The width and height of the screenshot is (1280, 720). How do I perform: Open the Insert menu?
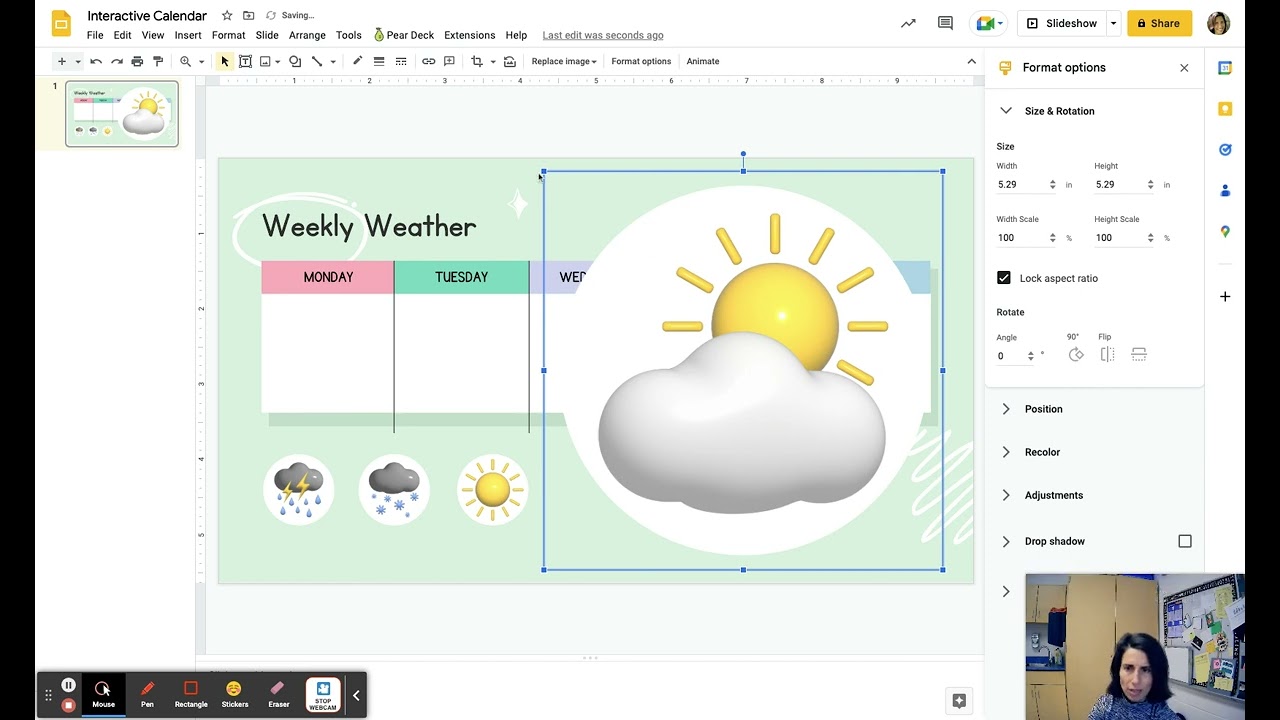pos(188,35)
